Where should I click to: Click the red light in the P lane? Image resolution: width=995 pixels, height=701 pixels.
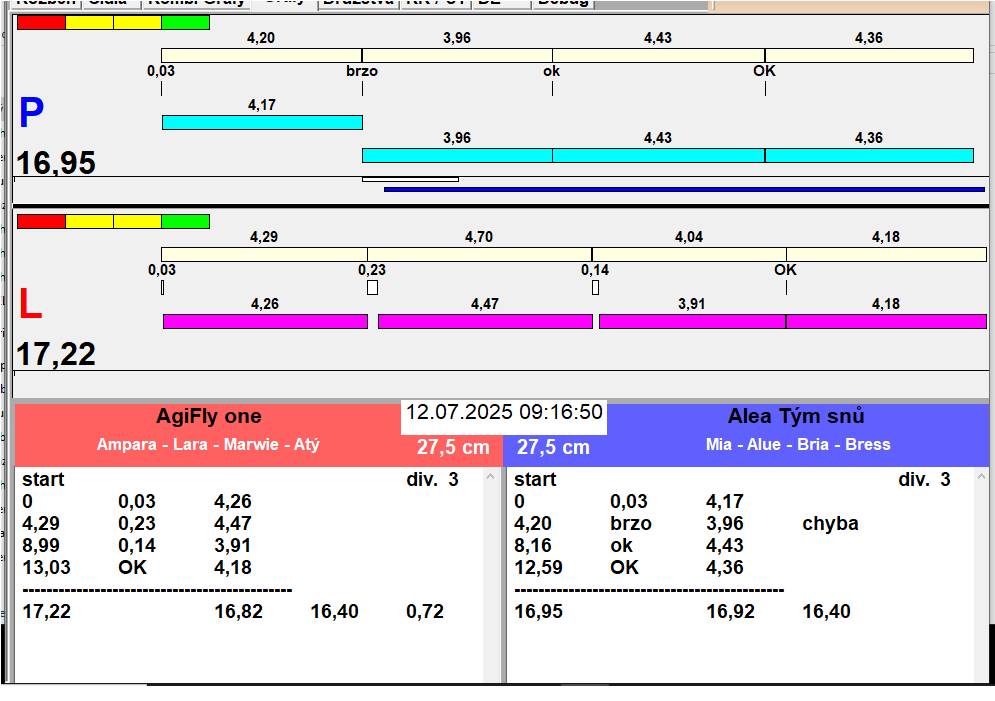coord(41,22)
